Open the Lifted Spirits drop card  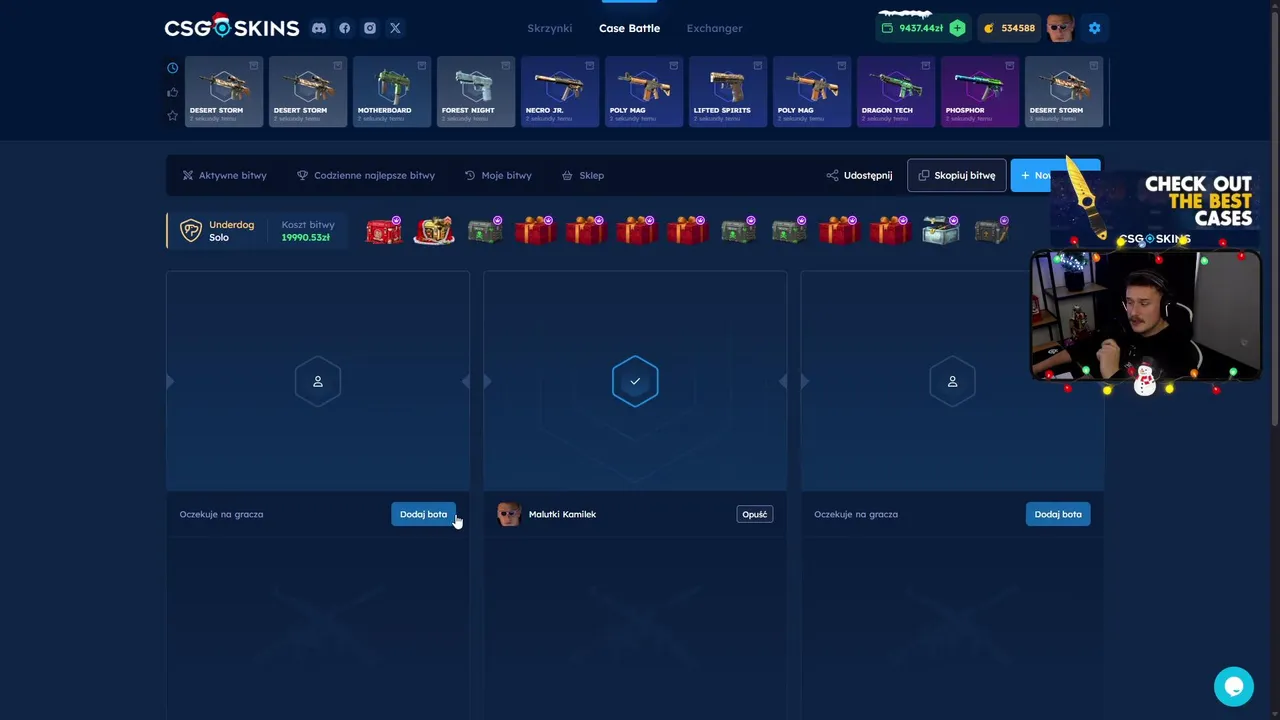tap(728, 92)
